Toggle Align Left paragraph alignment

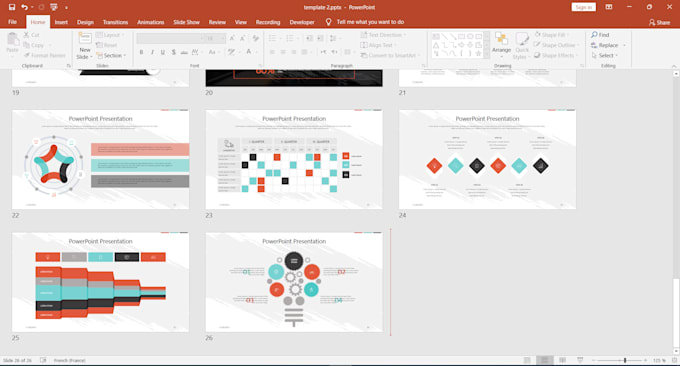272,52
